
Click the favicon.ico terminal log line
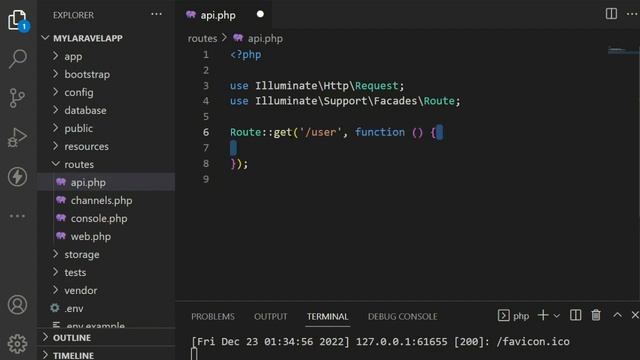click(380, 342)
